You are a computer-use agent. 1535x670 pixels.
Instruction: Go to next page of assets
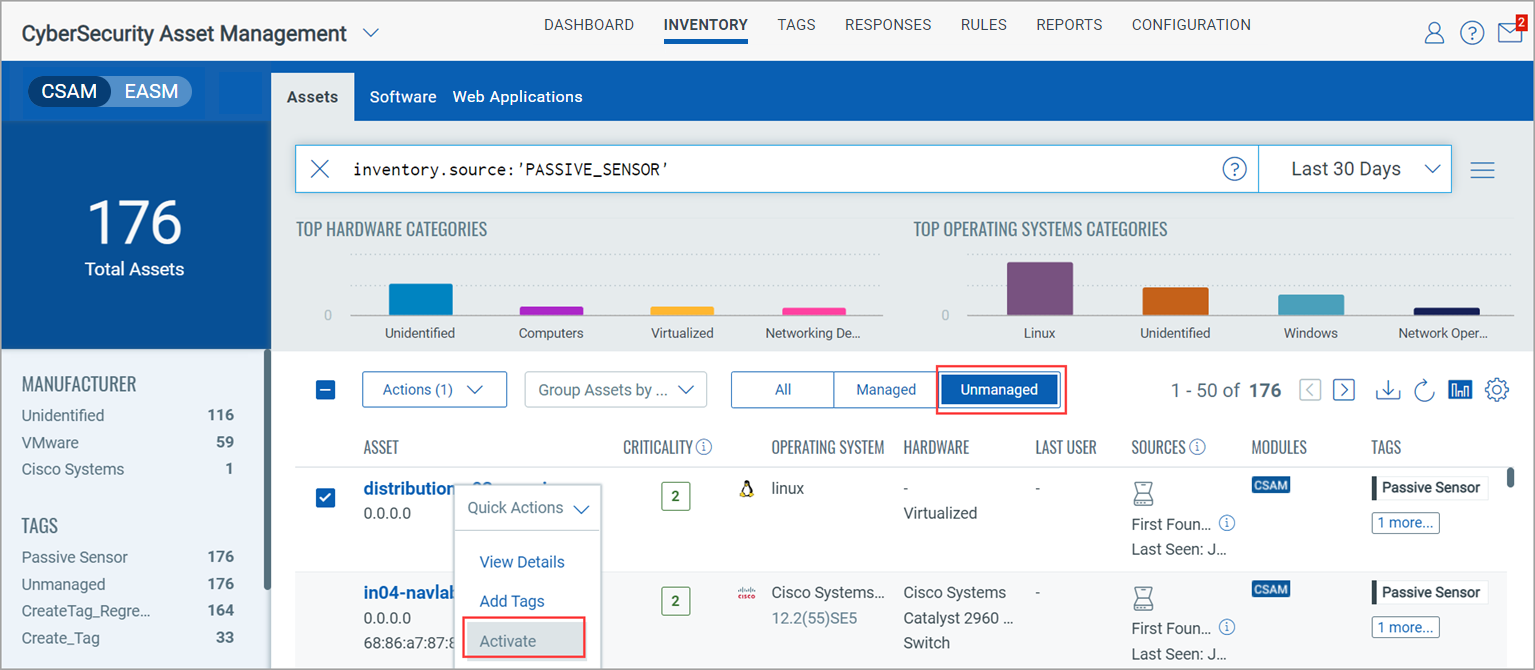click(x=1344, y=390)
